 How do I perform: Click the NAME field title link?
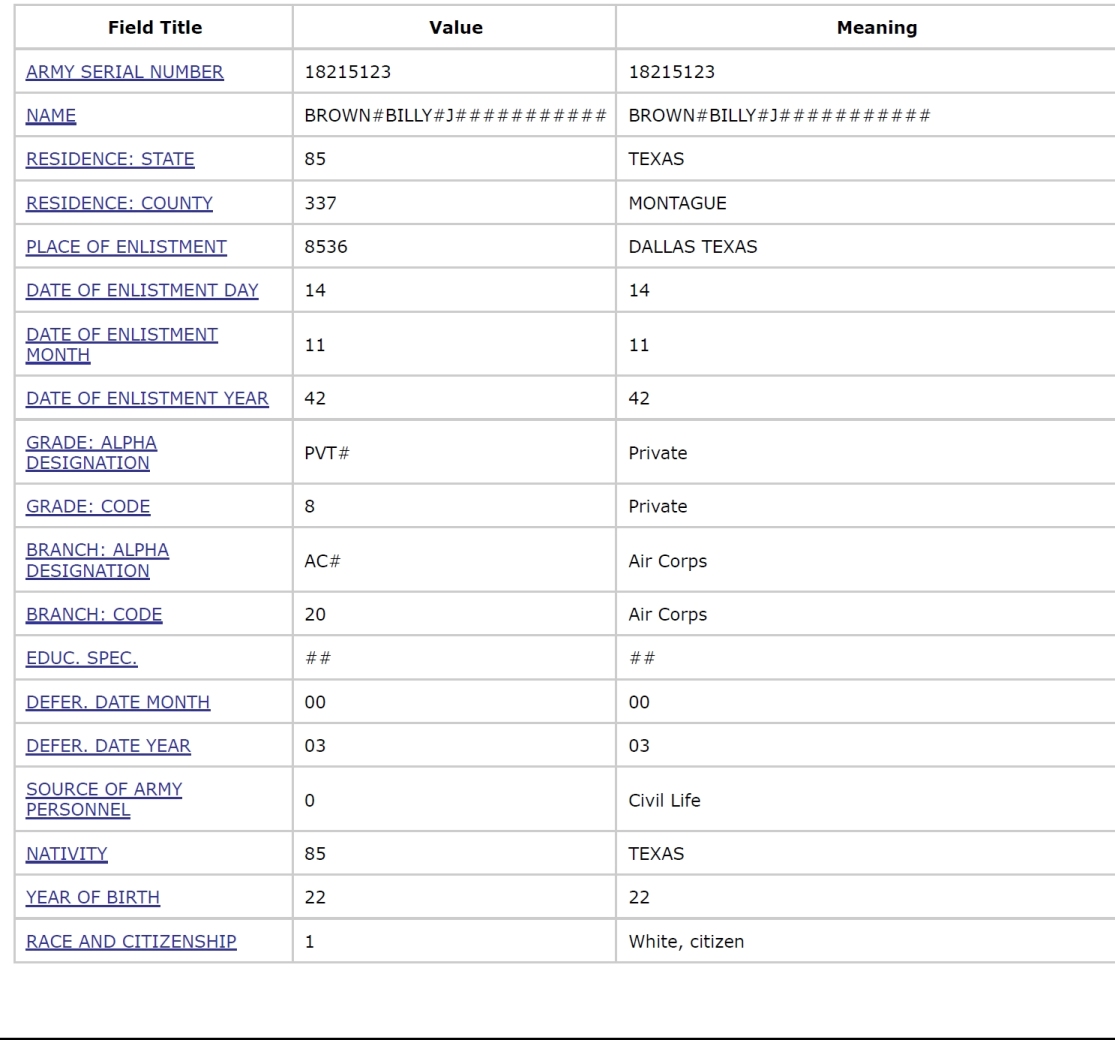coord(52,116)
